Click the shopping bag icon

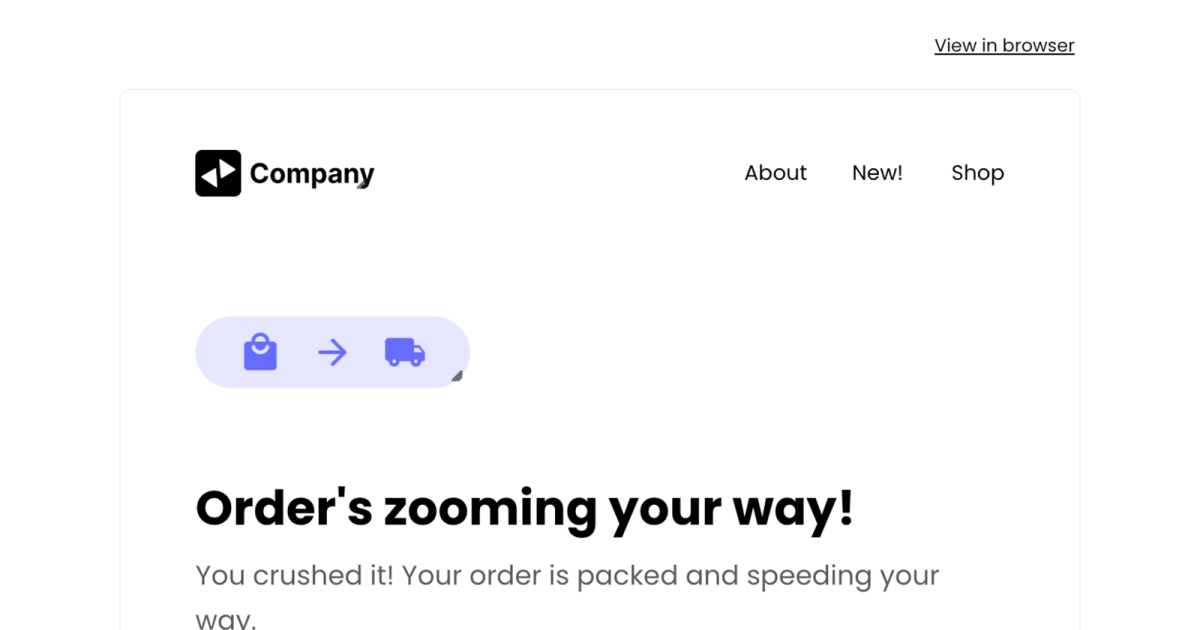pyautogui.click(x=260, y=352)
